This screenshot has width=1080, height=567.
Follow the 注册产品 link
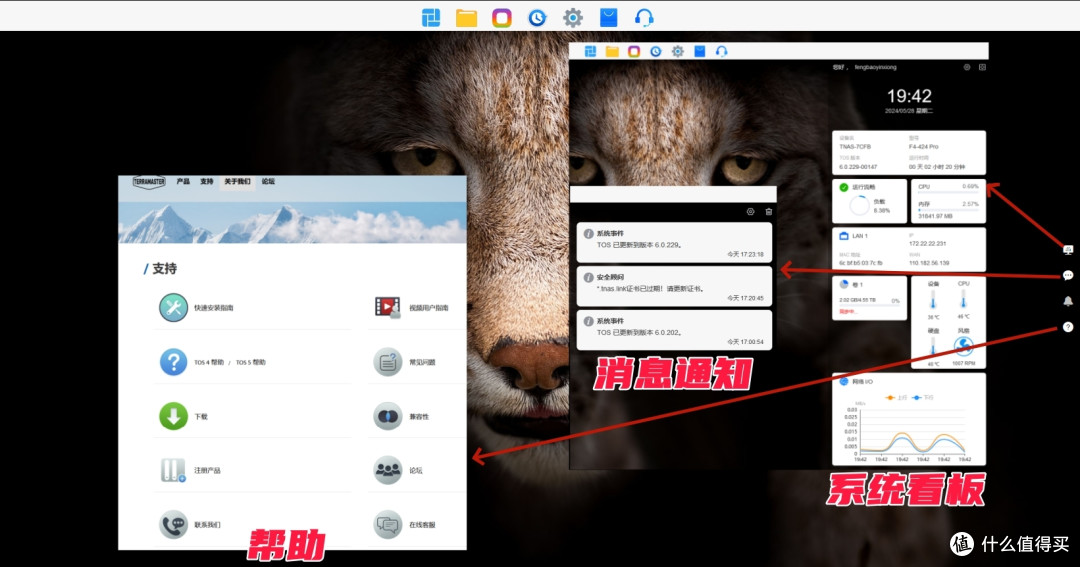tap(207, 471)
